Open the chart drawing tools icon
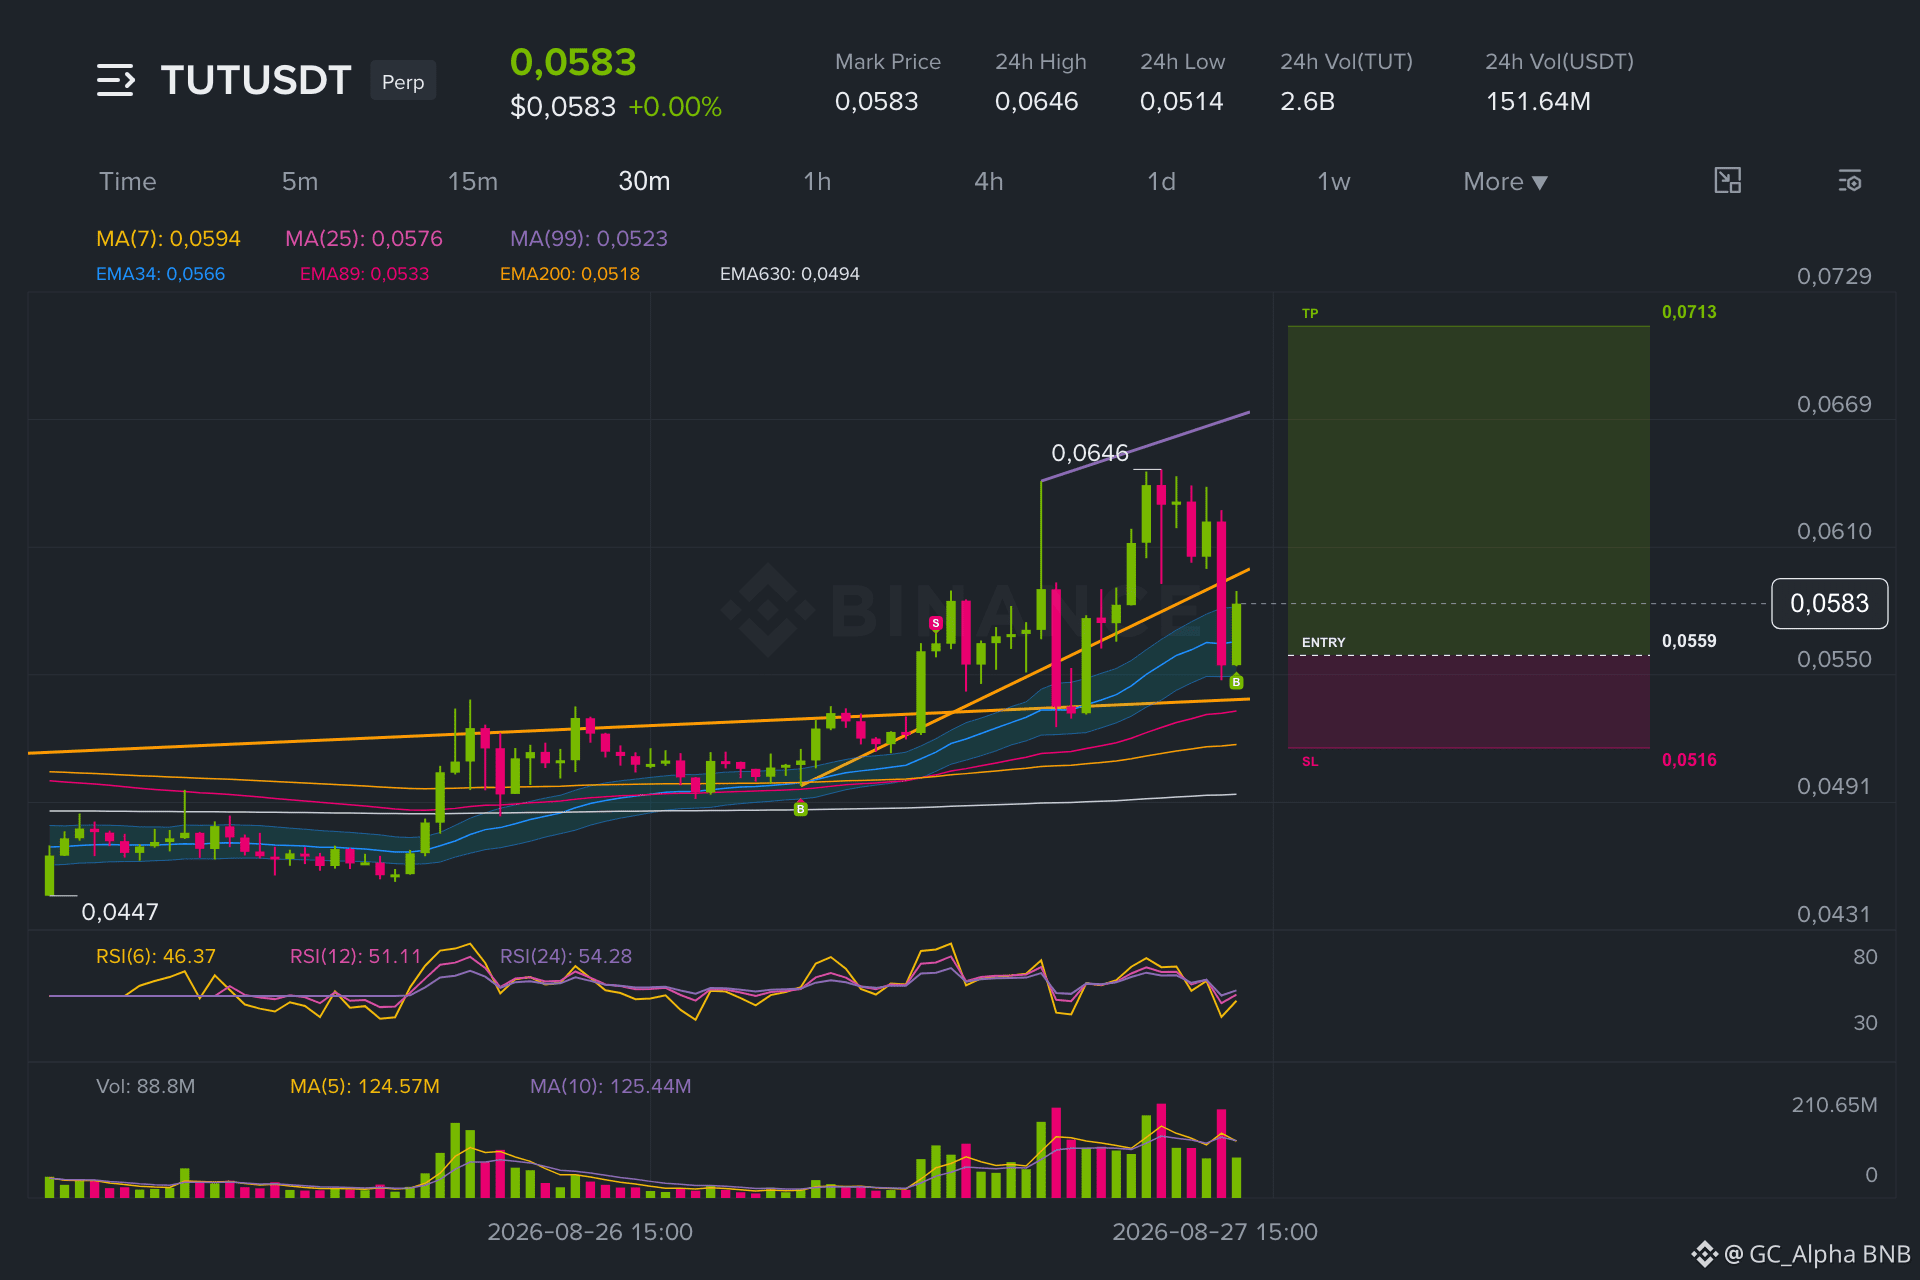The width and height of the screenshot is (1920, 1280). point(1727,181)
